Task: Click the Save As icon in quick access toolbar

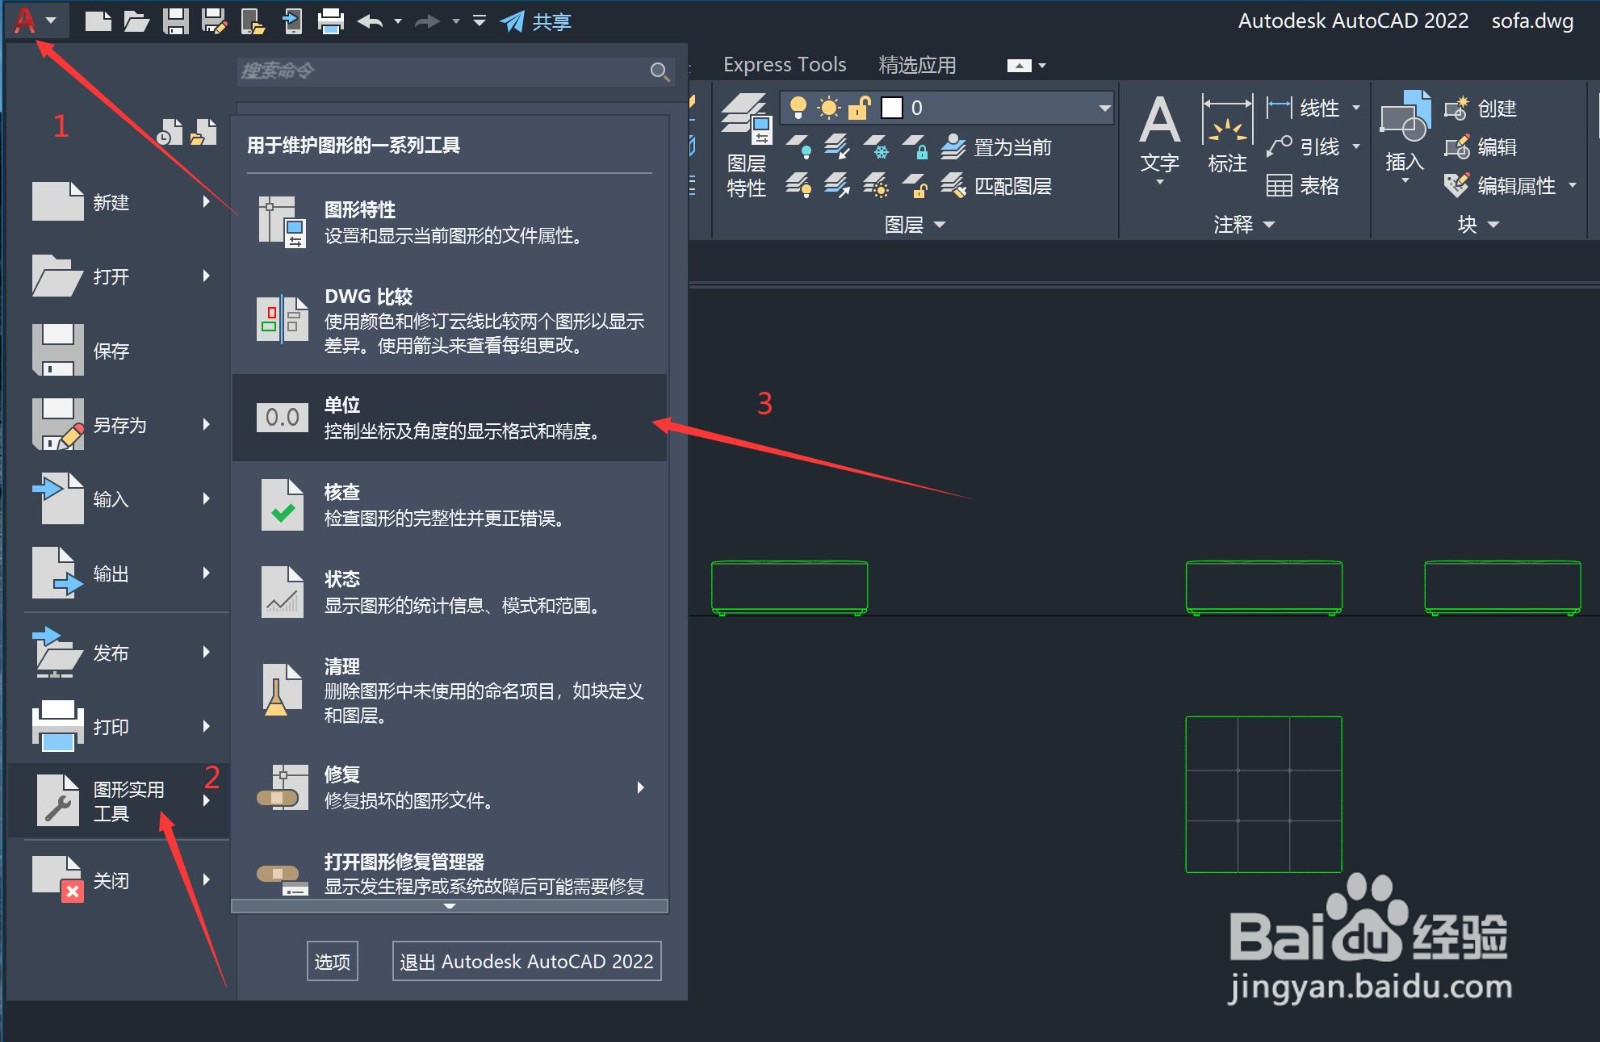Action: click(x=214, y=21)
